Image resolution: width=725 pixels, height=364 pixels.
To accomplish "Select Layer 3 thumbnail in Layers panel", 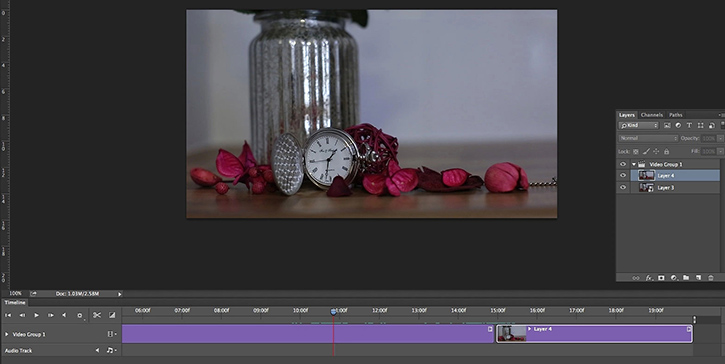I will coord(646,187).
